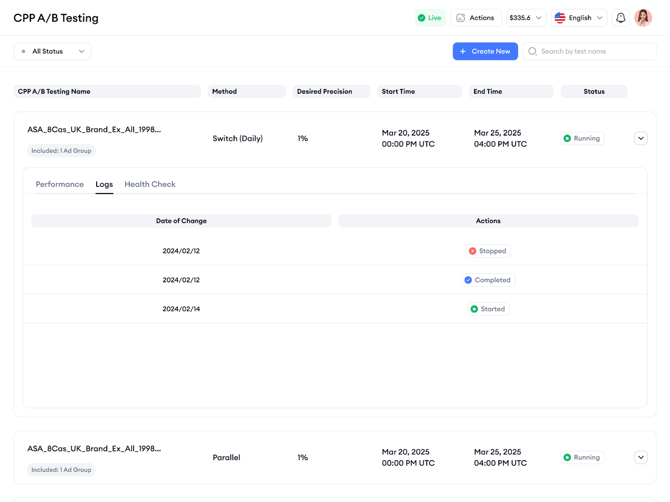Switch to the Performance tab

60,184
